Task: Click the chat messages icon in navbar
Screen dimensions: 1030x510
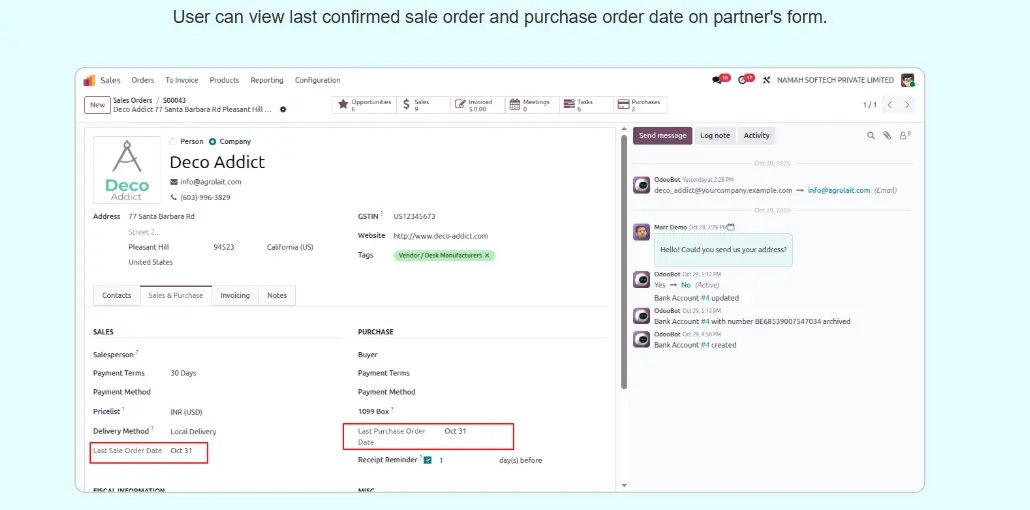Action: tap(717, 80)
